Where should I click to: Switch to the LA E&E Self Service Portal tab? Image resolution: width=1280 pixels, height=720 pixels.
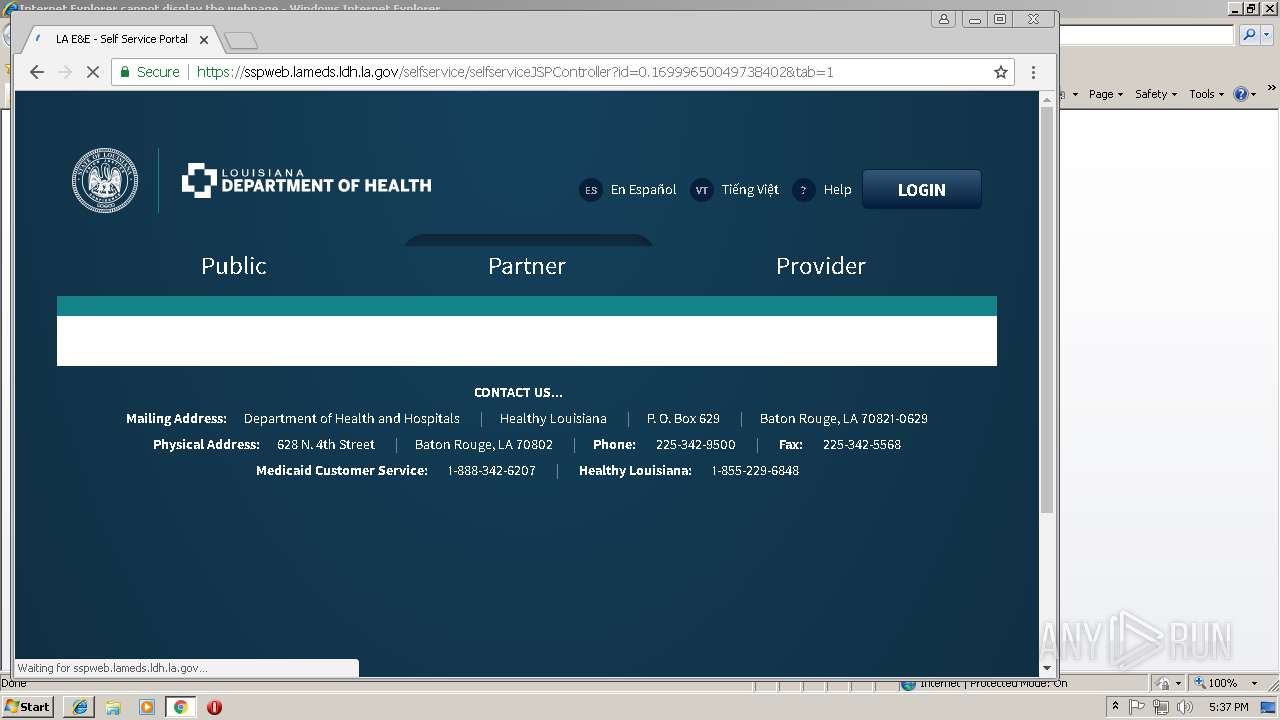pyautogui.click(x=121, y=40)
